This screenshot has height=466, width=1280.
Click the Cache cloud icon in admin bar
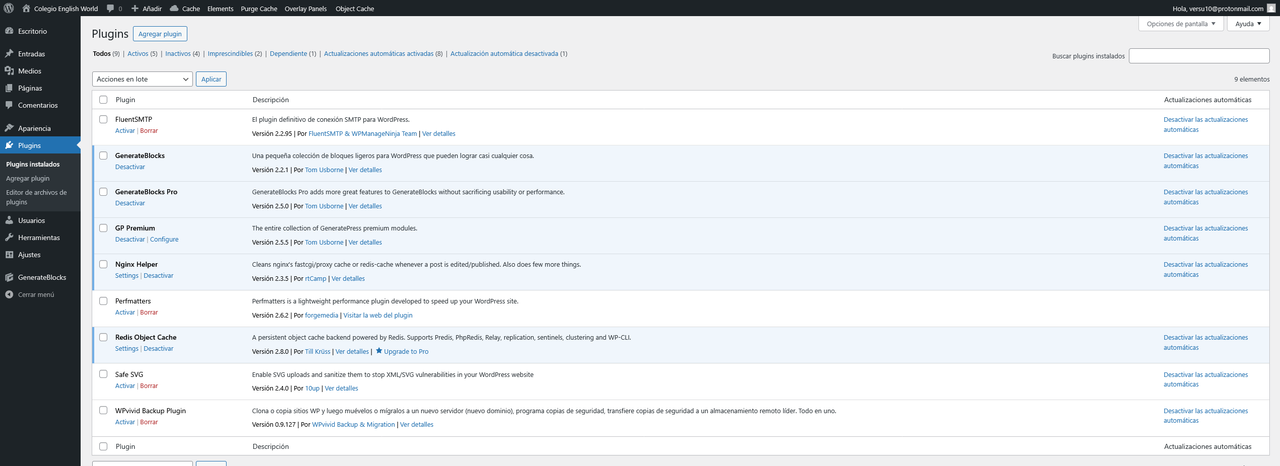point(174,8)
